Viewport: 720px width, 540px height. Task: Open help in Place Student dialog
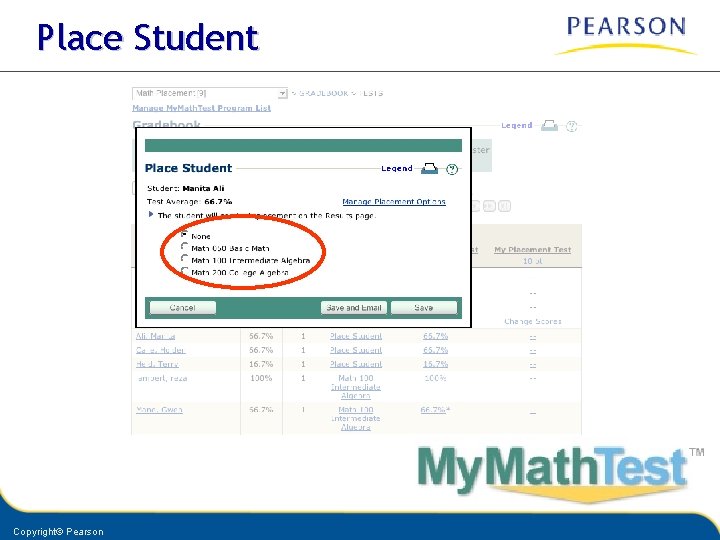coord(452,169)
